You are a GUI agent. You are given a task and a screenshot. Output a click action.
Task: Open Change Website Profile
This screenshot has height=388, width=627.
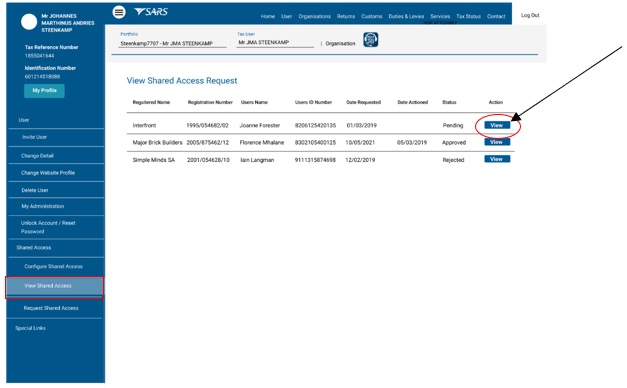[48, 173]
